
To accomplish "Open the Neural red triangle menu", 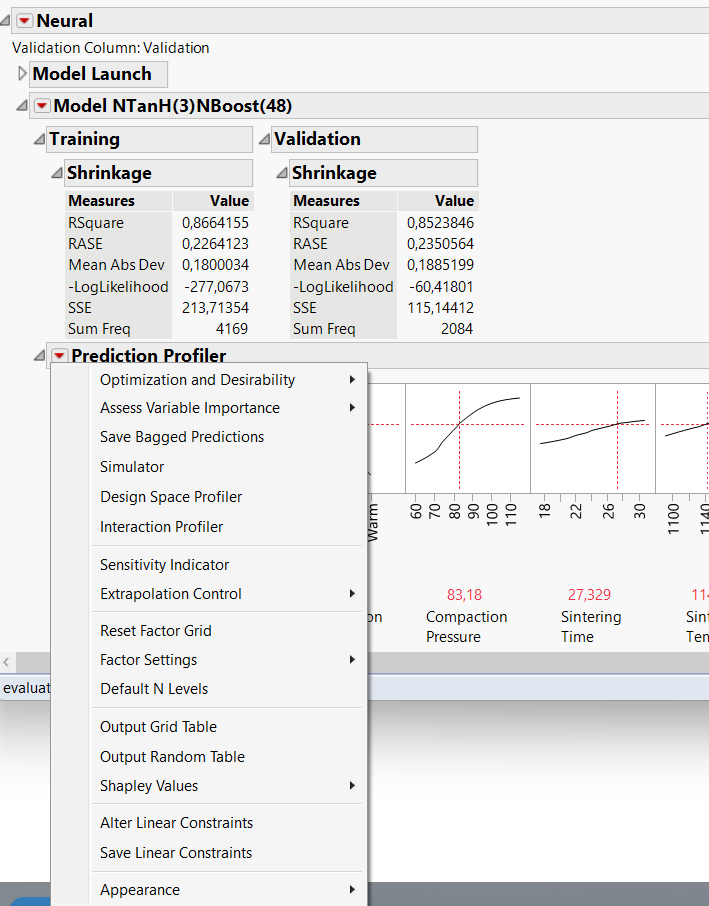I will tap(24, 21).
